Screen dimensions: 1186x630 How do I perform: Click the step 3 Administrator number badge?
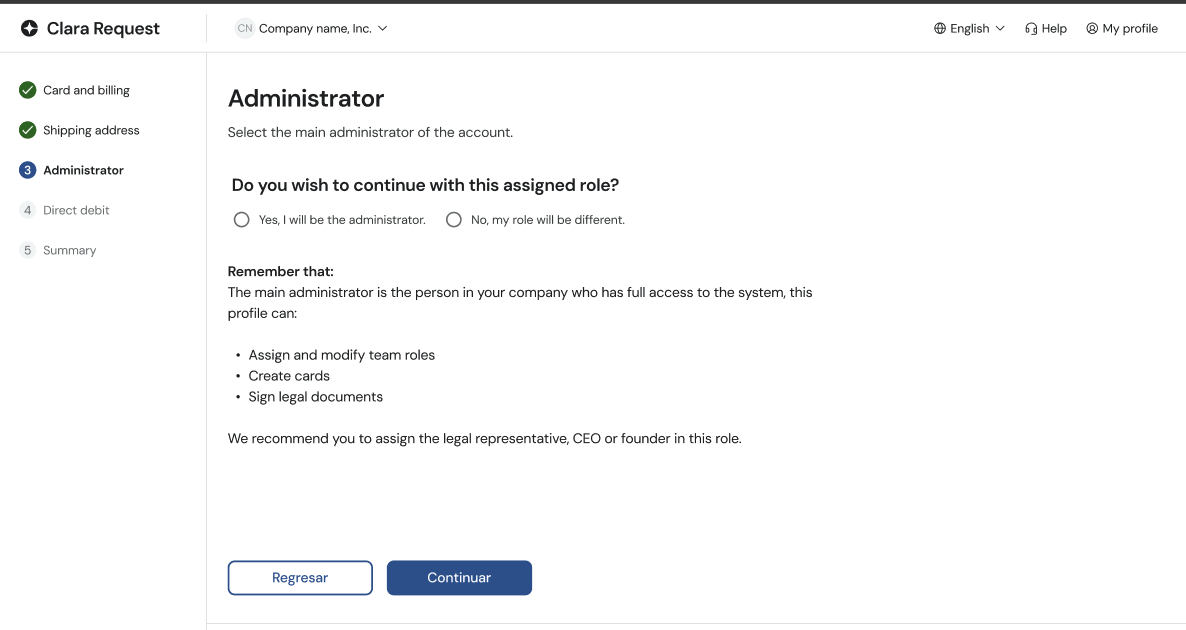pyautogui.click(x=27, y=170)
